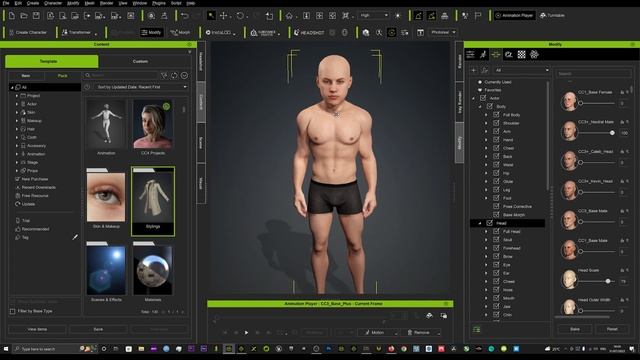Switch to the Template tab

point(51,61)
